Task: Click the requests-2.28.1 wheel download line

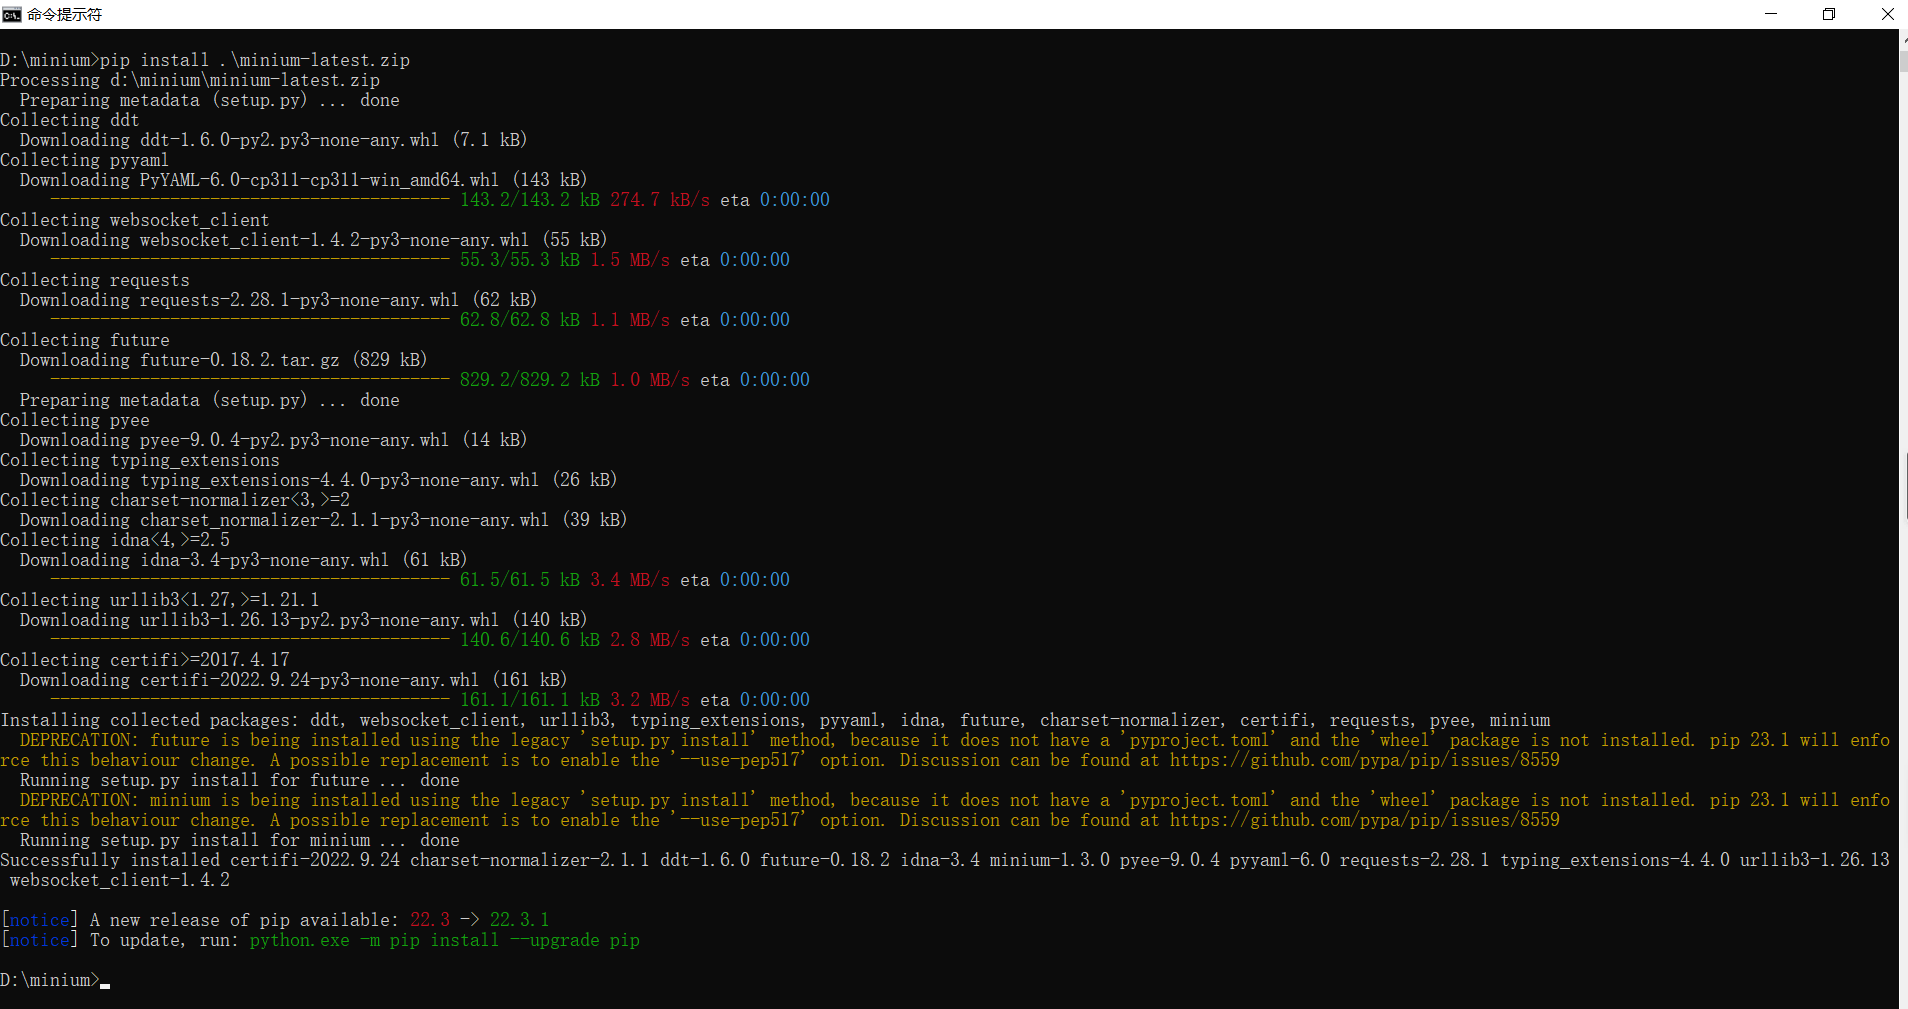Action: click(x=278, y=300)
